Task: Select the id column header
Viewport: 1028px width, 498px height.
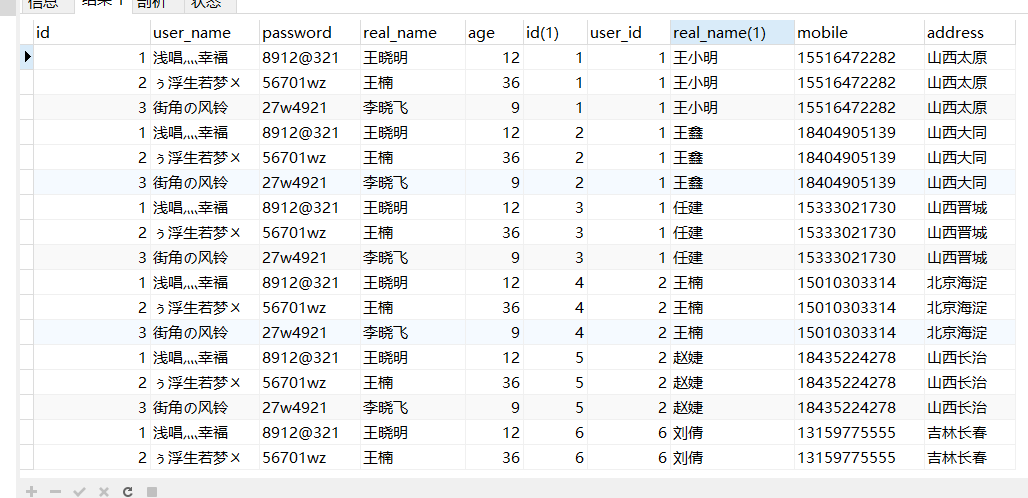Action: [92, 33]
